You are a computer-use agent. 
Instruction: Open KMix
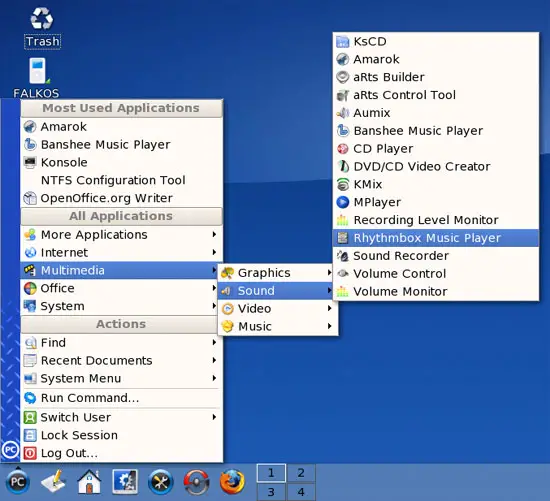pyautogui.click(x=436, y=184)
